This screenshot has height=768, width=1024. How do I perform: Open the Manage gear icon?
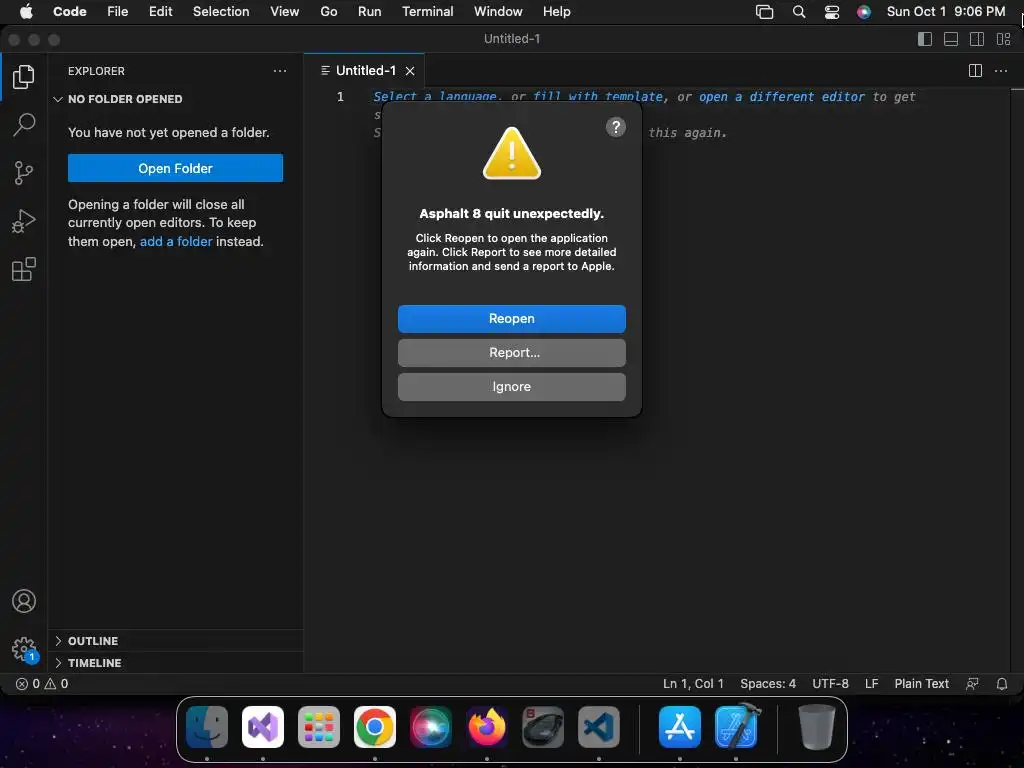[x=24, y=649]
